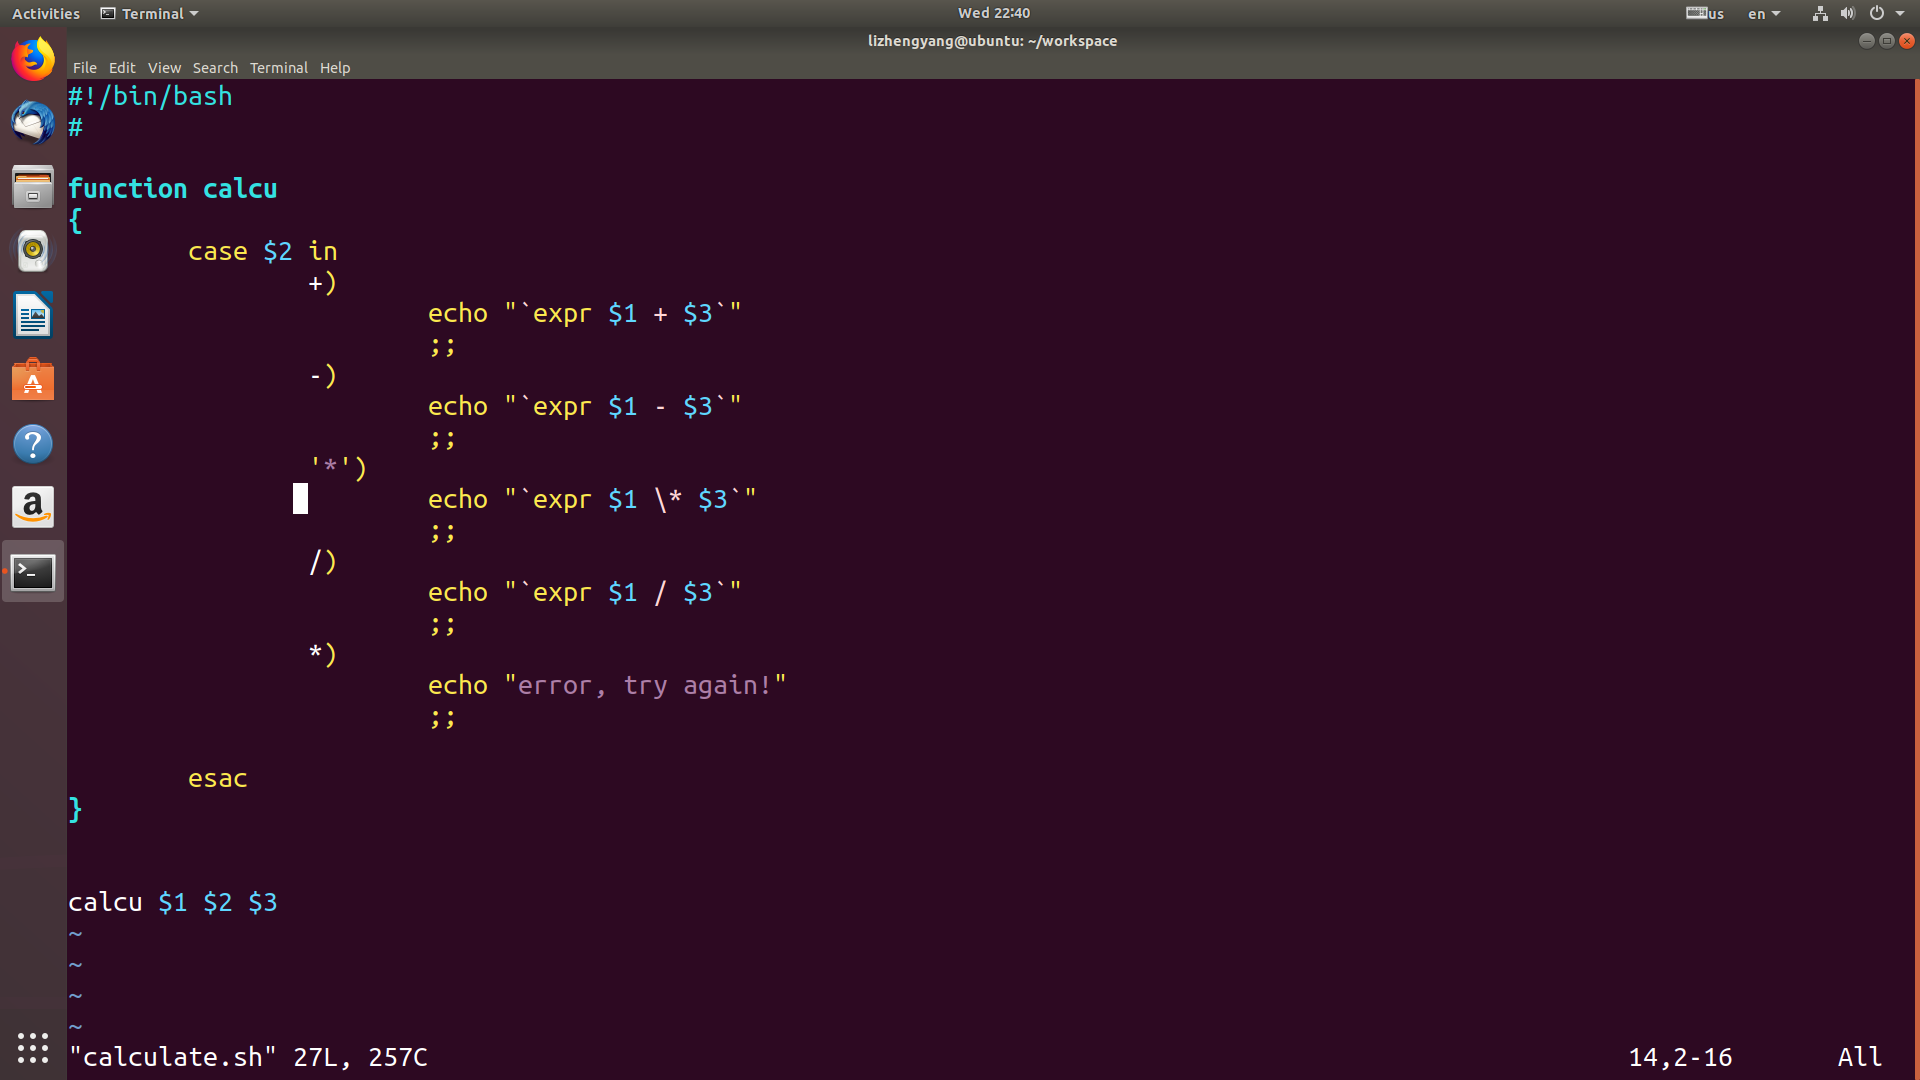This screenshot has width=1920, height=1080.
Task: Open Firefox from the dock
Action: [33, 60]
